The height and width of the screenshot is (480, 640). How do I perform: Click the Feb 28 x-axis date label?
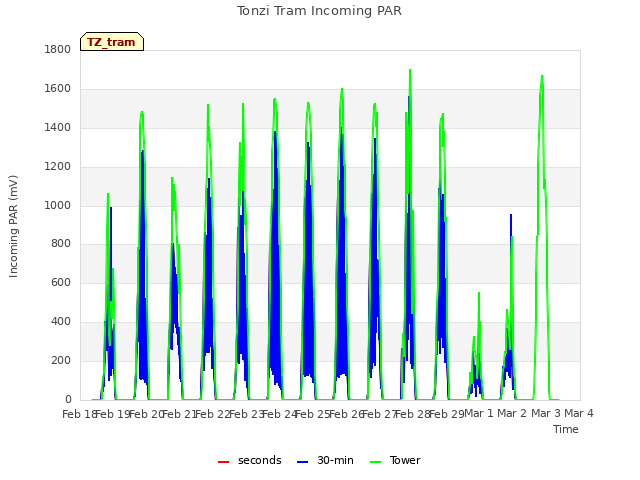pyautogui.click(x=413, y=414)
